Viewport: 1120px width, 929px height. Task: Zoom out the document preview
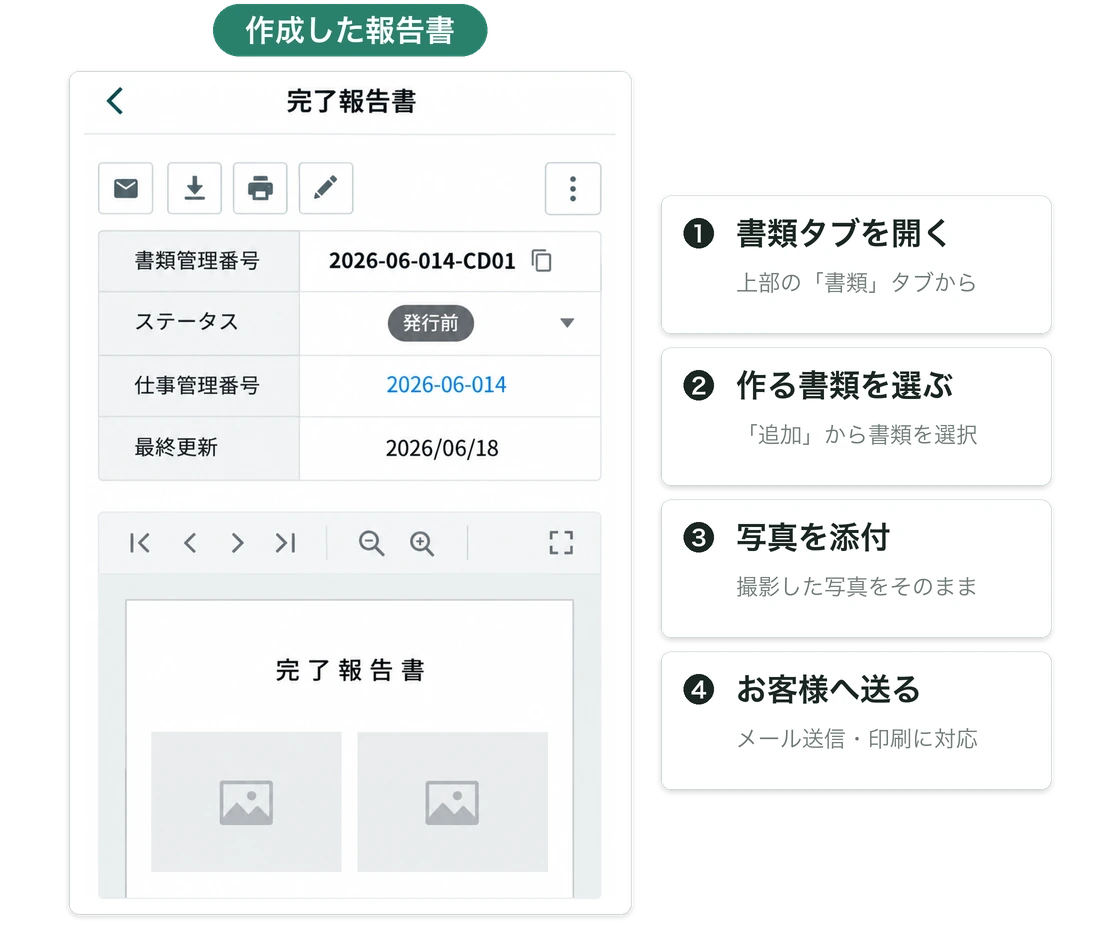click(371, 543)
